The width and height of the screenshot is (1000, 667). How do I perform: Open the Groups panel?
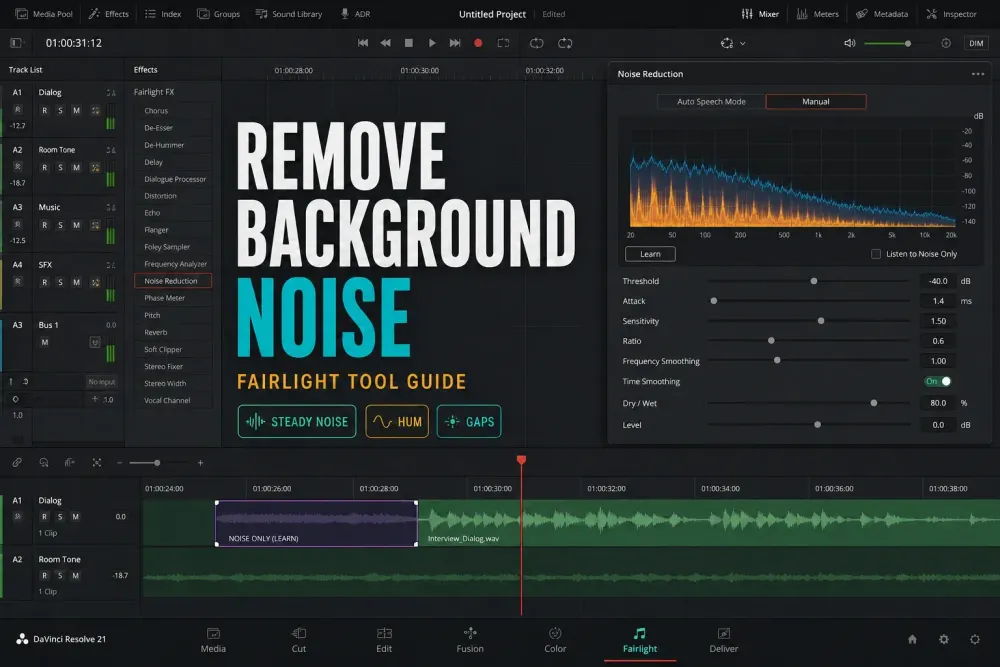pyautogui.click(x=219, y=13)
